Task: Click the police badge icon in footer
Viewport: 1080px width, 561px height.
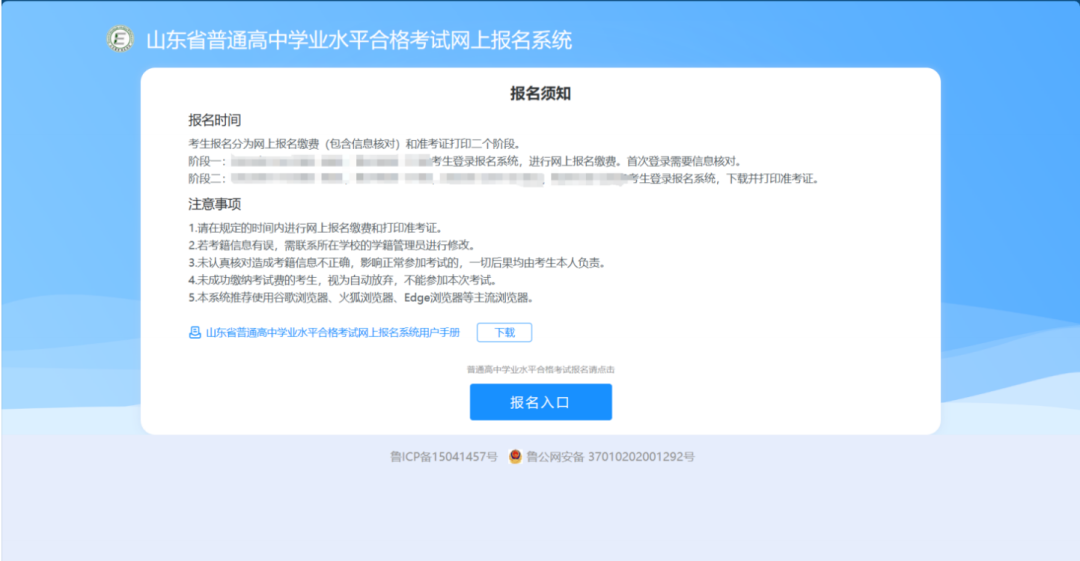Action: [515, 457]
